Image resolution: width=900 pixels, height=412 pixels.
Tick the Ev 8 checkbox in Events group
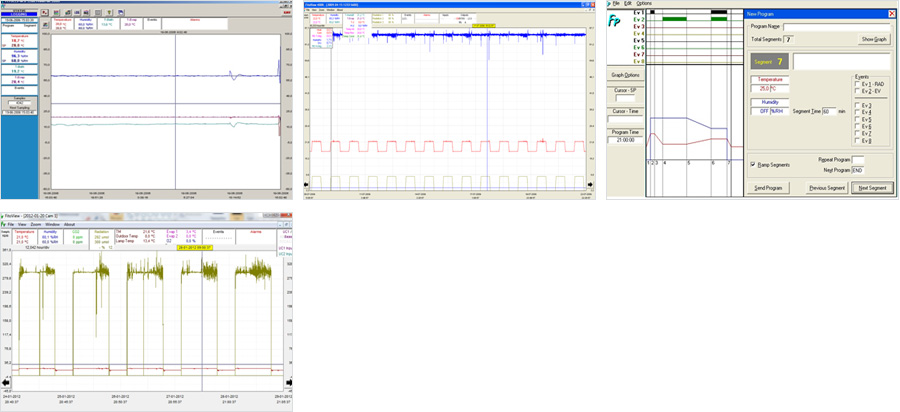pyautogui.click(x=857, y=141)
